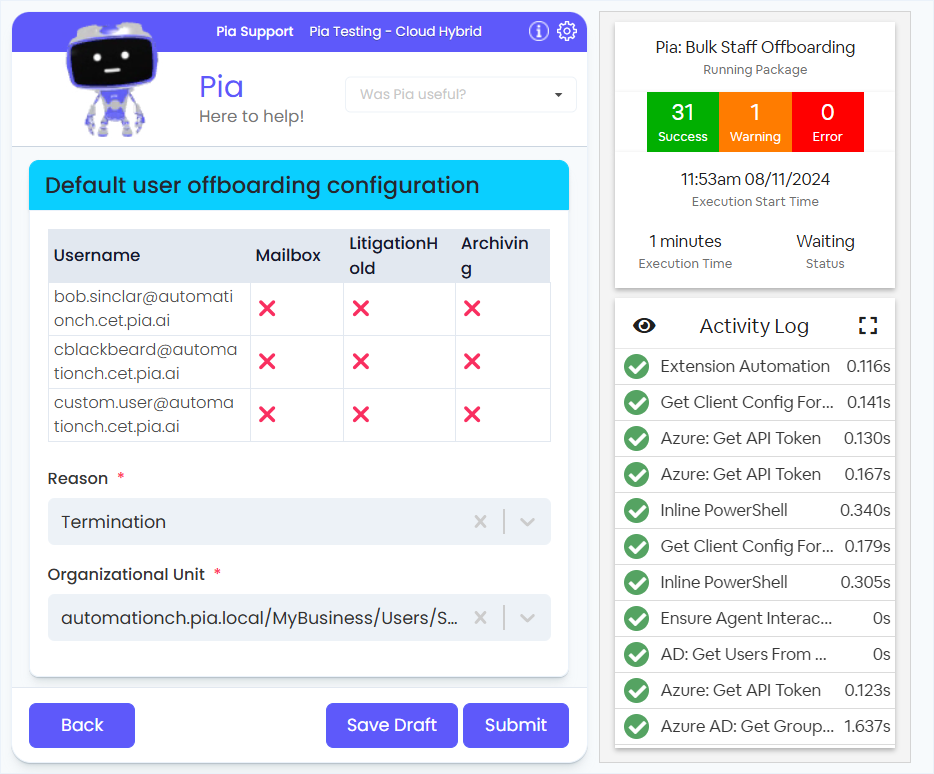Click the Pia robot avatar

click(x=112, y=79)
